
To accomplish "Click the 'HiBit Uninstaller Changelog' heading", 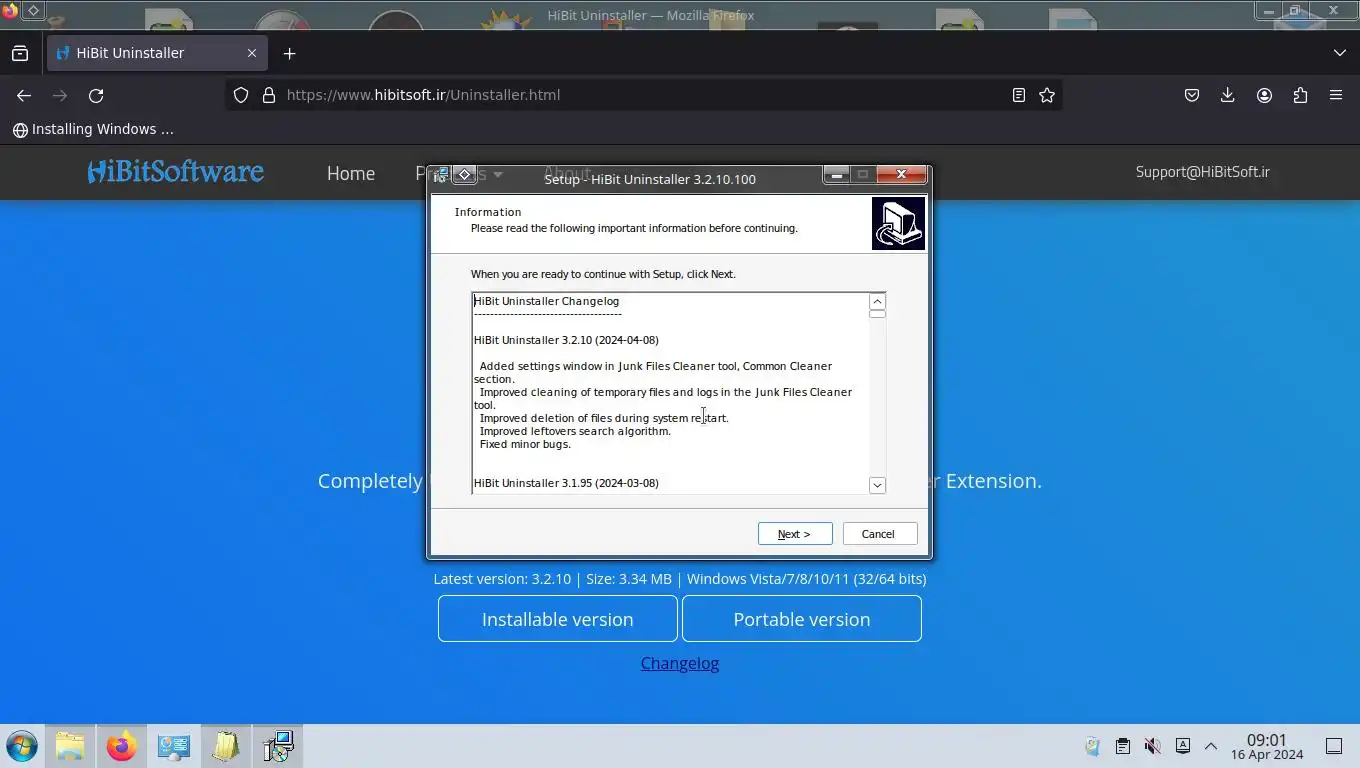I will (546, 301).
